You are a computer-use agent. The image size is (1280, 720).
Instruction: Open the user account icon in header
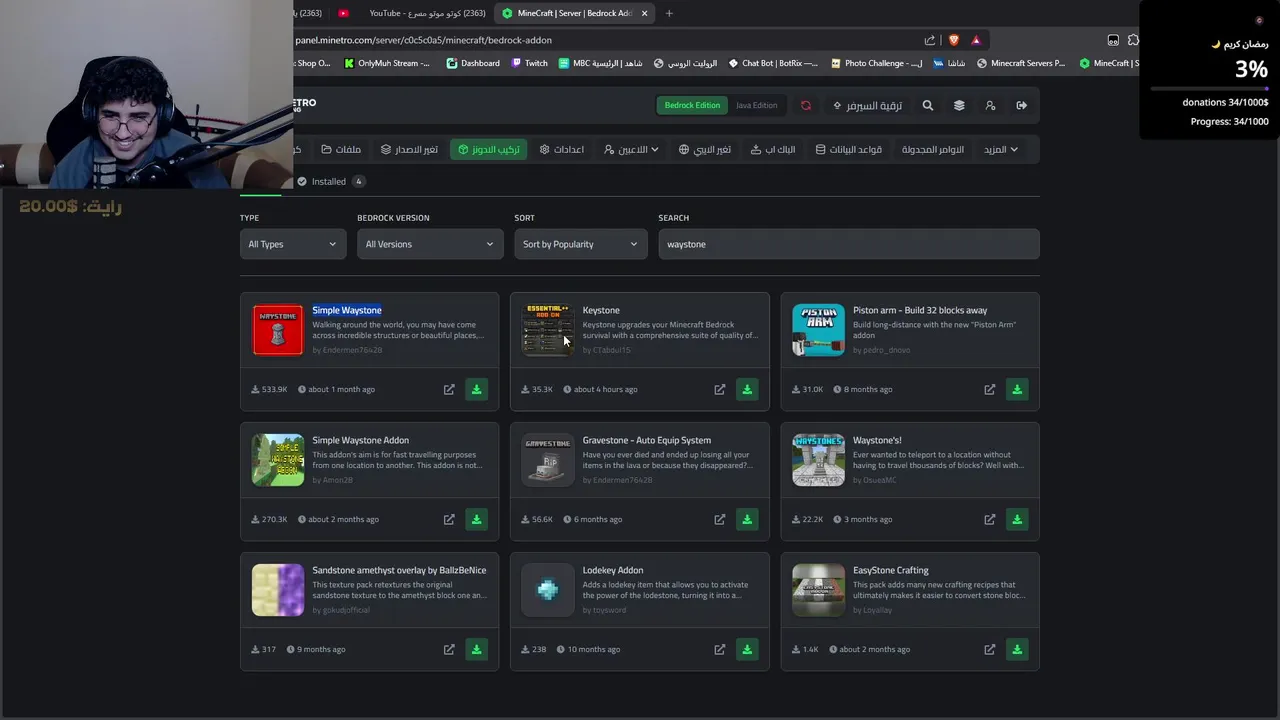[990, 105]
